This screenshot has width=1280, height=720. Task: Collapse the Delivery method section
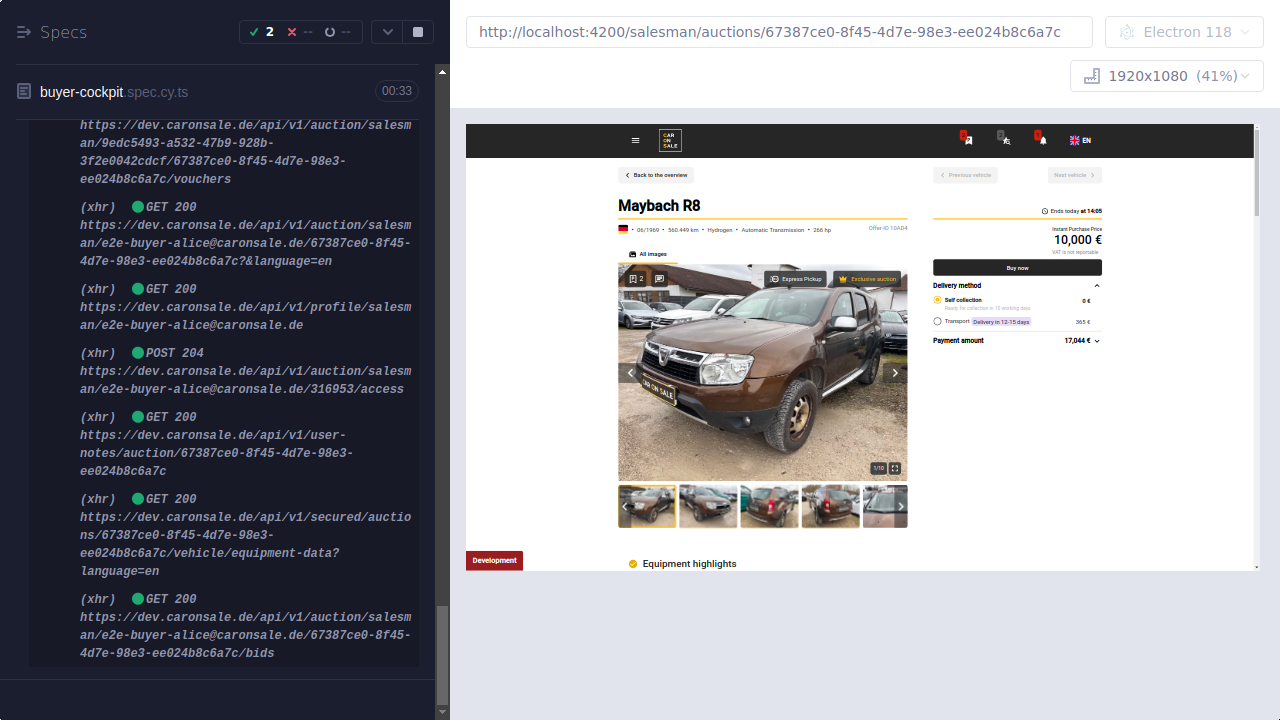[x=1097, y=285]
